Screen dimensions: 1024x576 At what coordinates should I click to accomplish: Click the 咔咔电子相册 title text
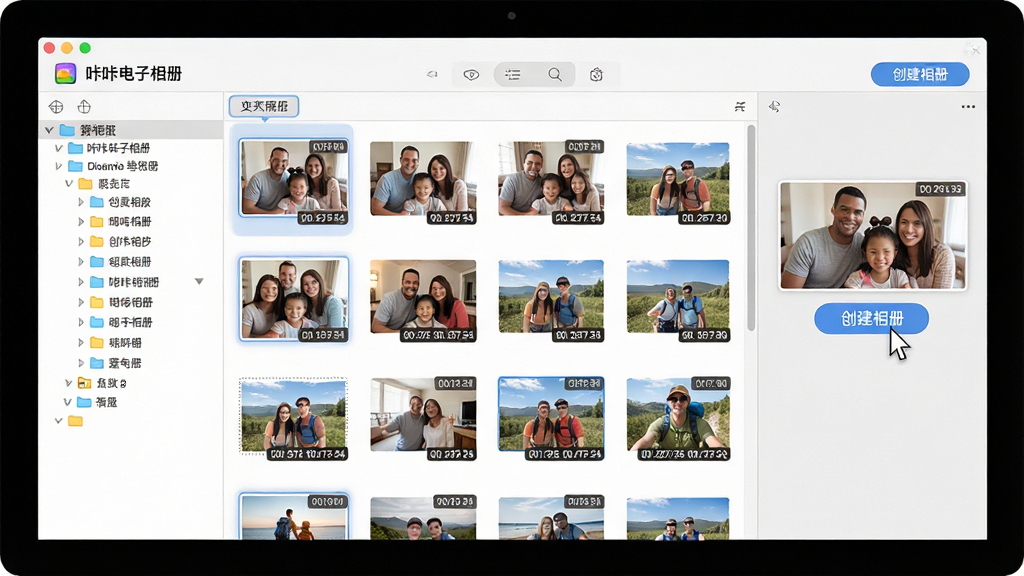coord(133,74)
